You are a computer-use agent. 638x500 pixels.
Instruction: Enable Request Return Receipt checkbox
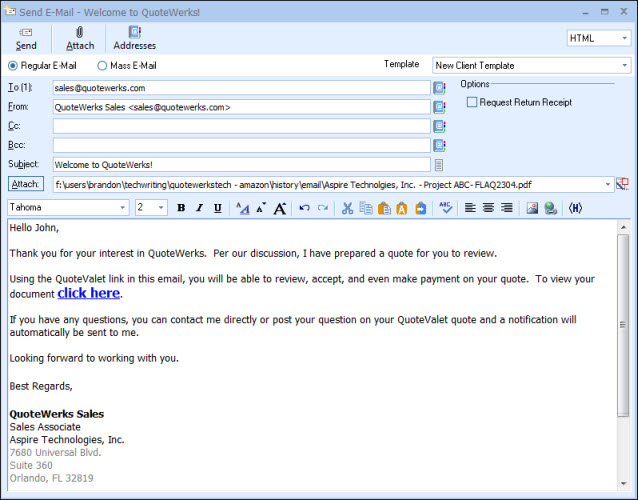pyautogui.click(x=472, y=102)
